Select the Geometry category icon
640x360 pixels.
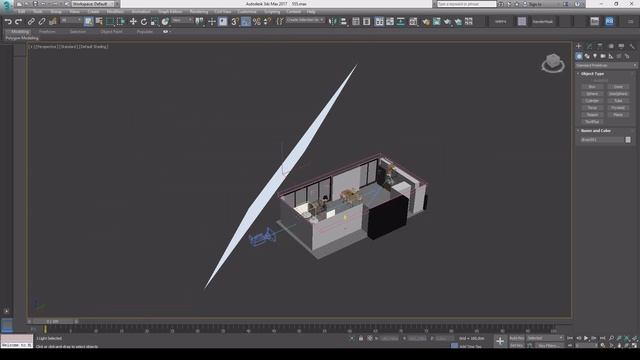point(579,56)
